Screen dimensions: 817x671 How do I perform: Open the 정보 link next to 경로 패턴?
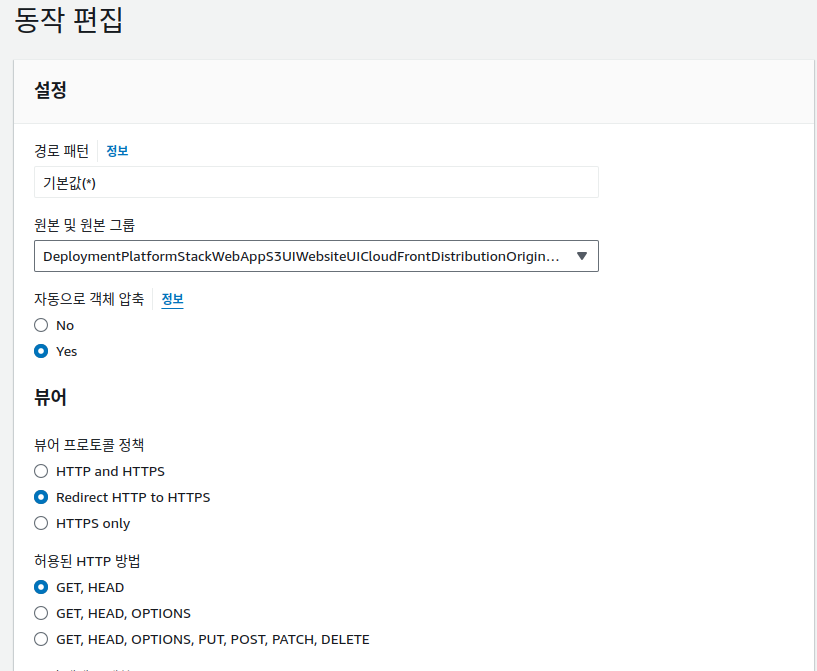click(x=117, y=150)
